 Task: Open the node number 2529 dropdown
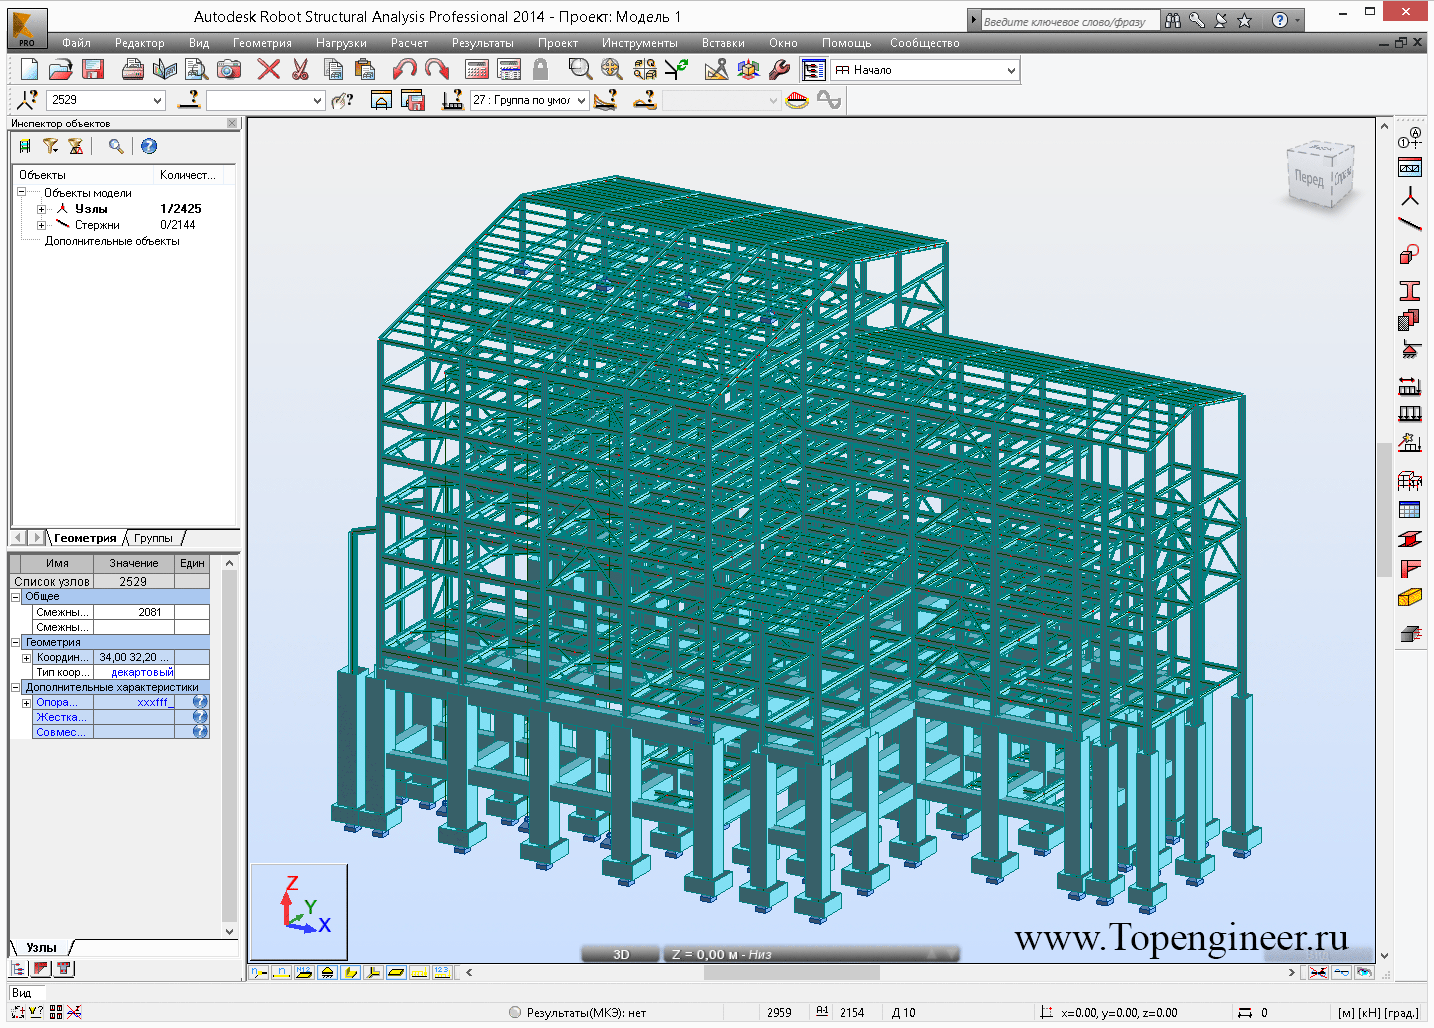pyautogui.click(x=157, y=100)
